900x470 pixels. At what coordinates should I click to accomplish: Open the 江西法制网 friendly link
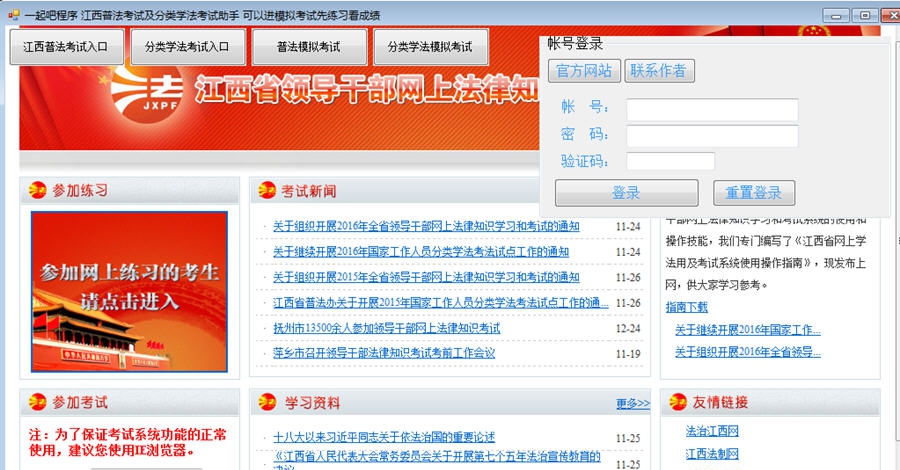712,454
